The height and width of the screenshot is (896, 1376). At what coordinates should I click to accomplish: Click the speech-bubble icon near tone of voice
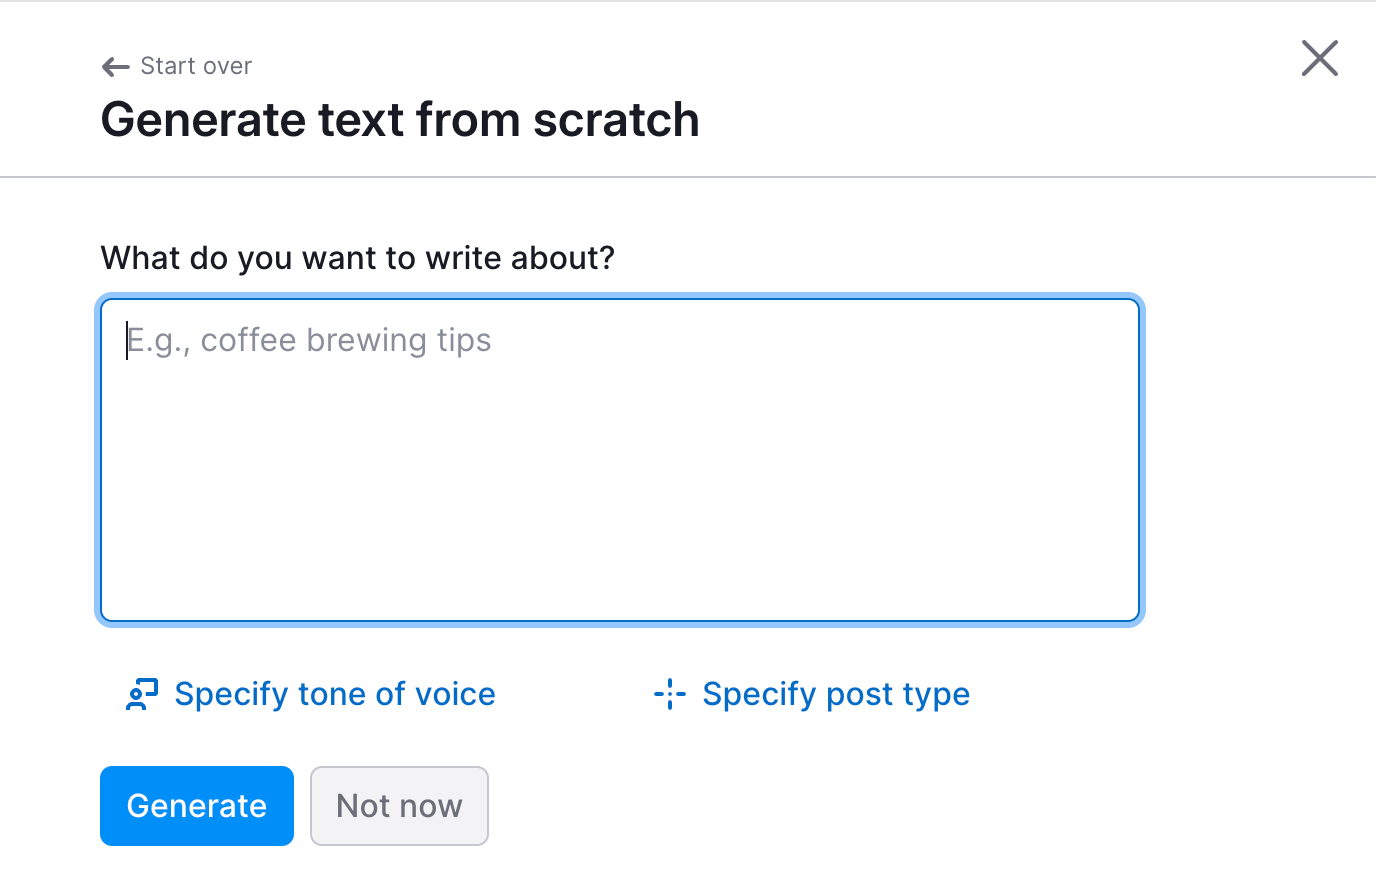pos(142,694)
